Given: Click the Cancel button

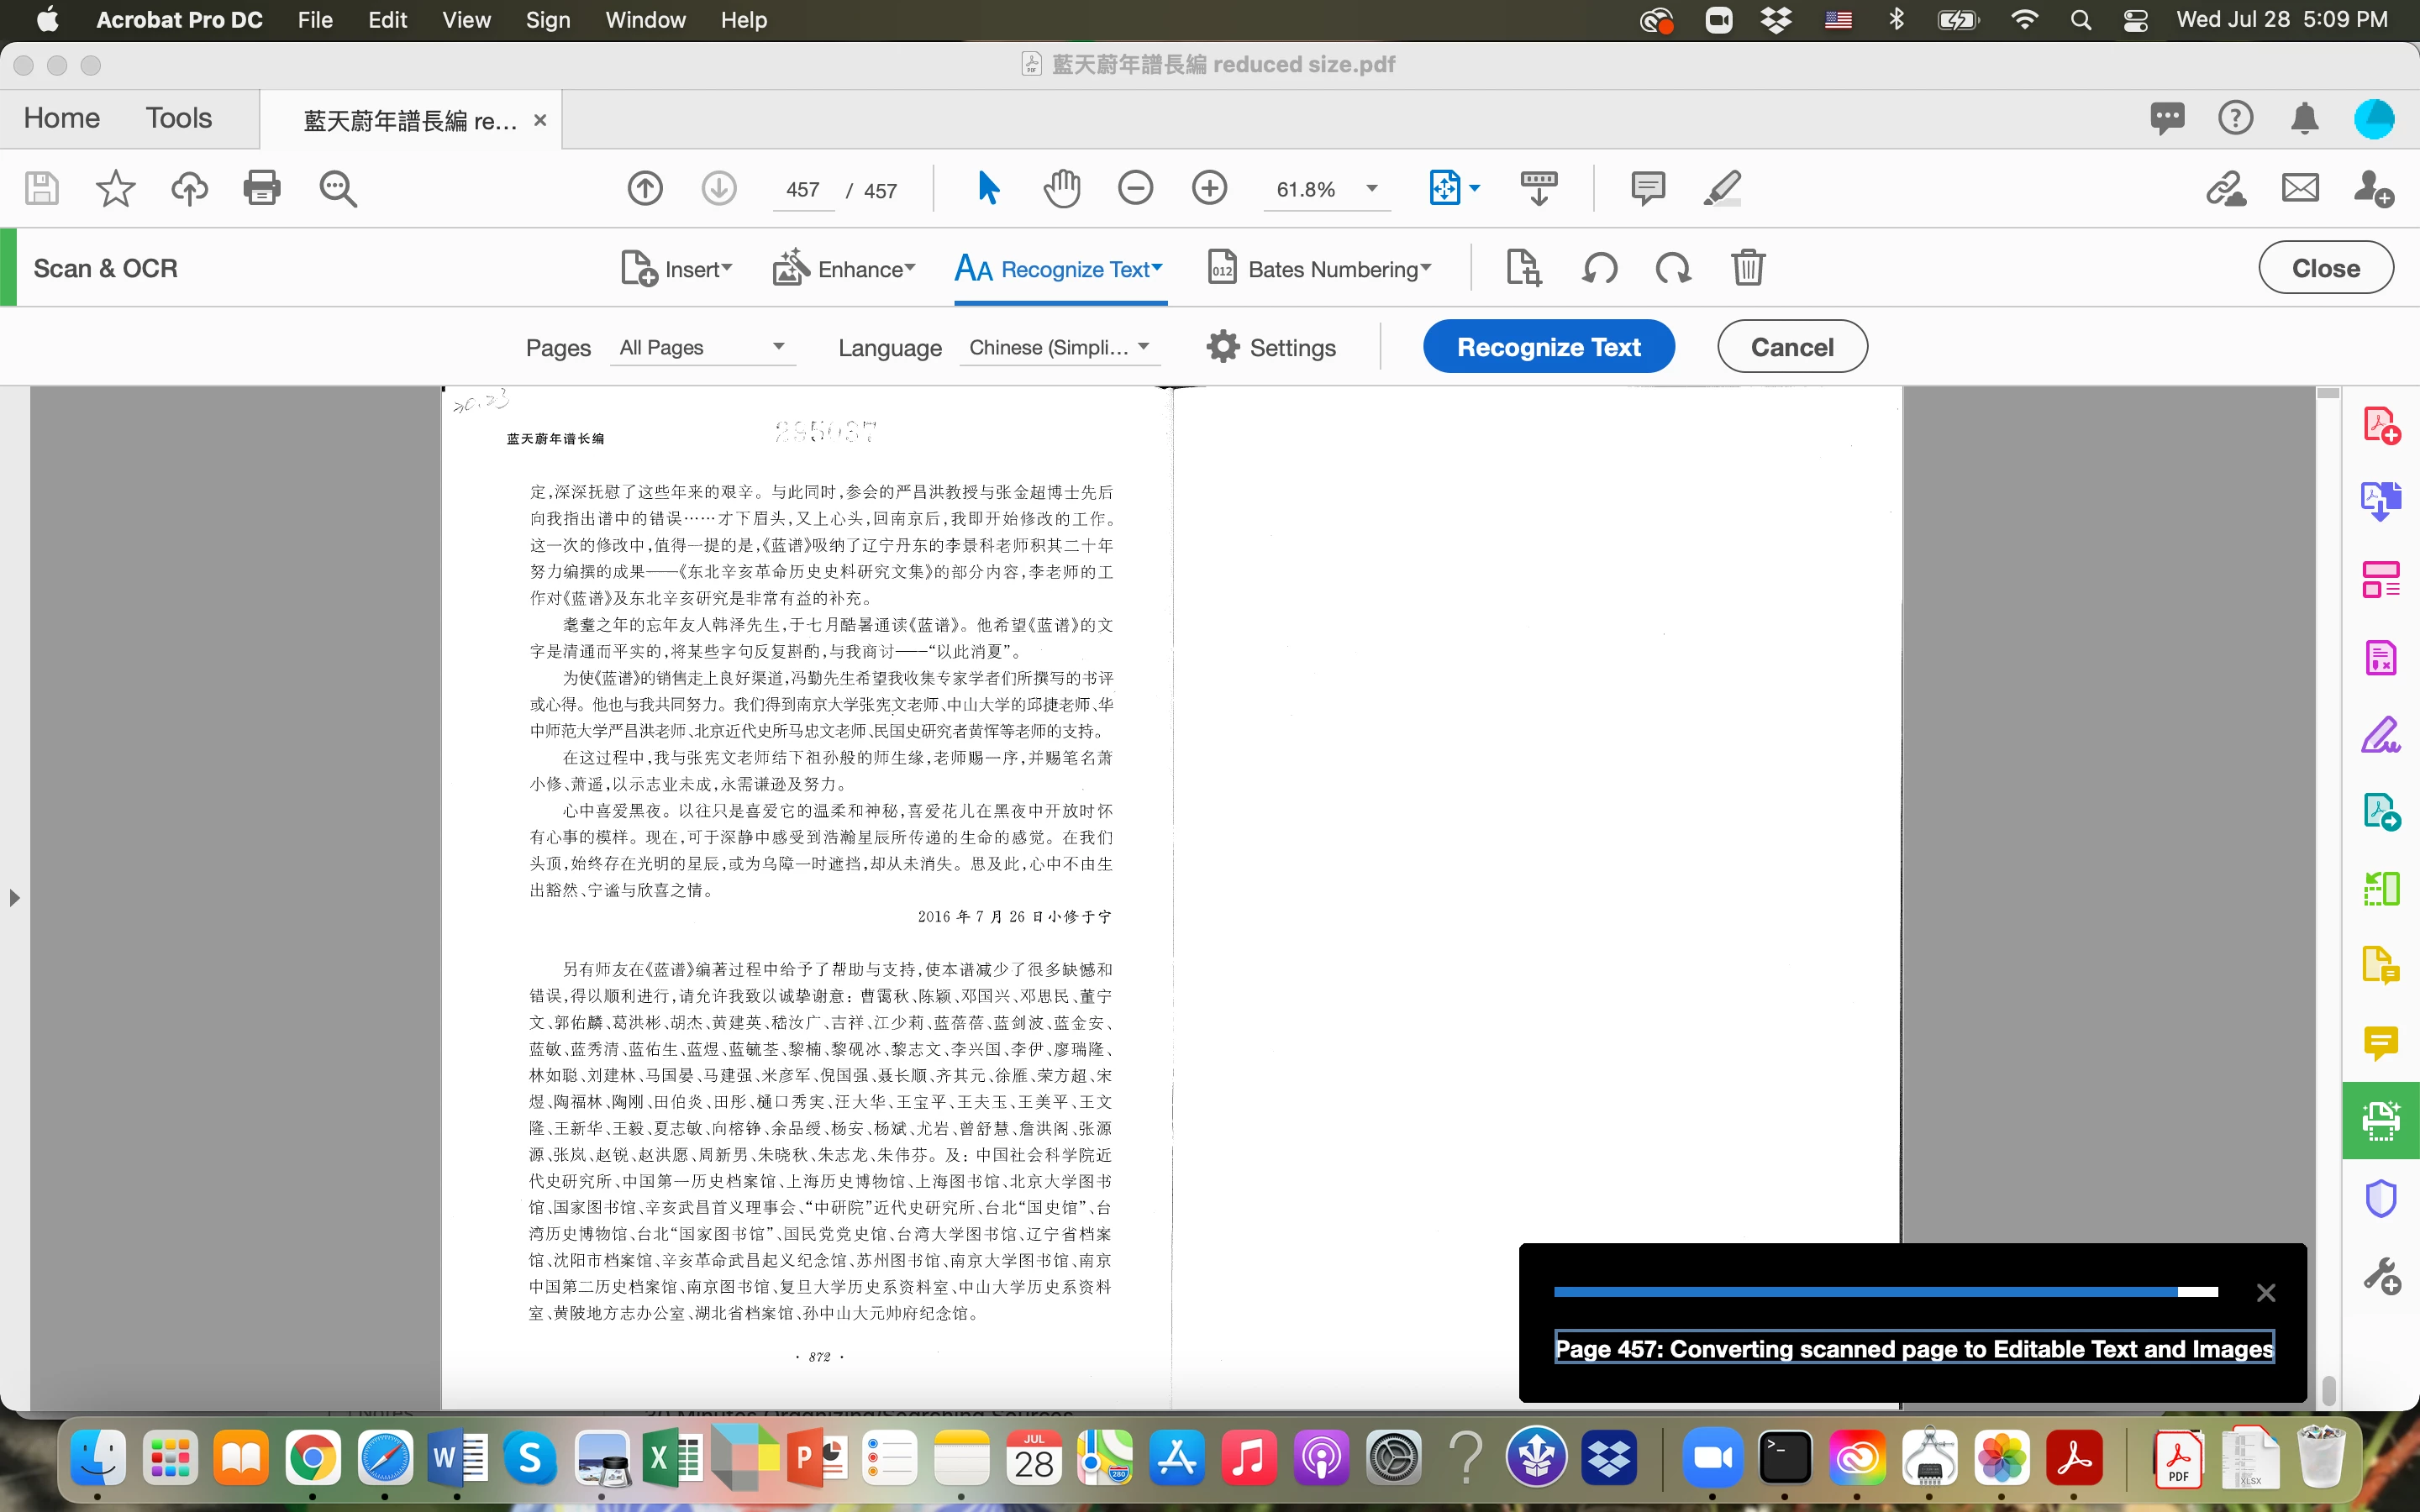Looking at the screenshot, I should (1792, 347).
